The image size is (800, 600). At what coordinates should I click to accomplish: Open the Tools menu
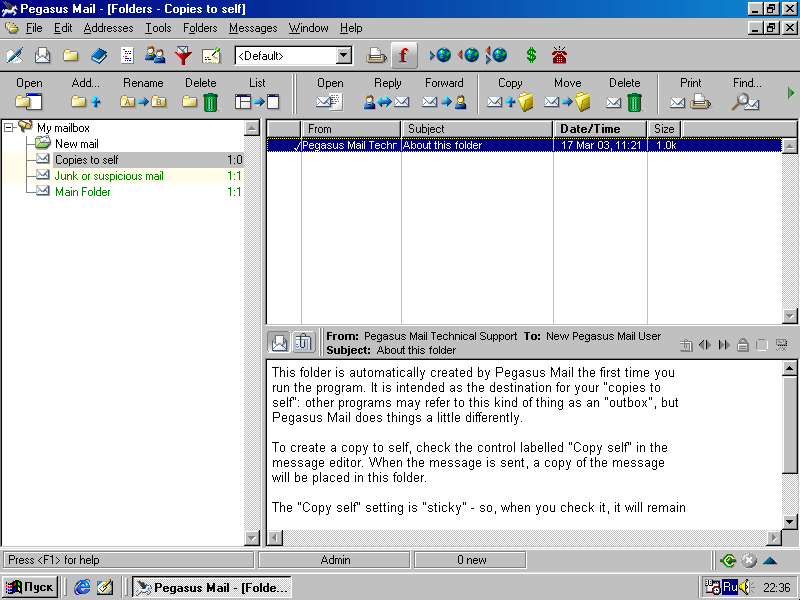[x=158, y=28]
